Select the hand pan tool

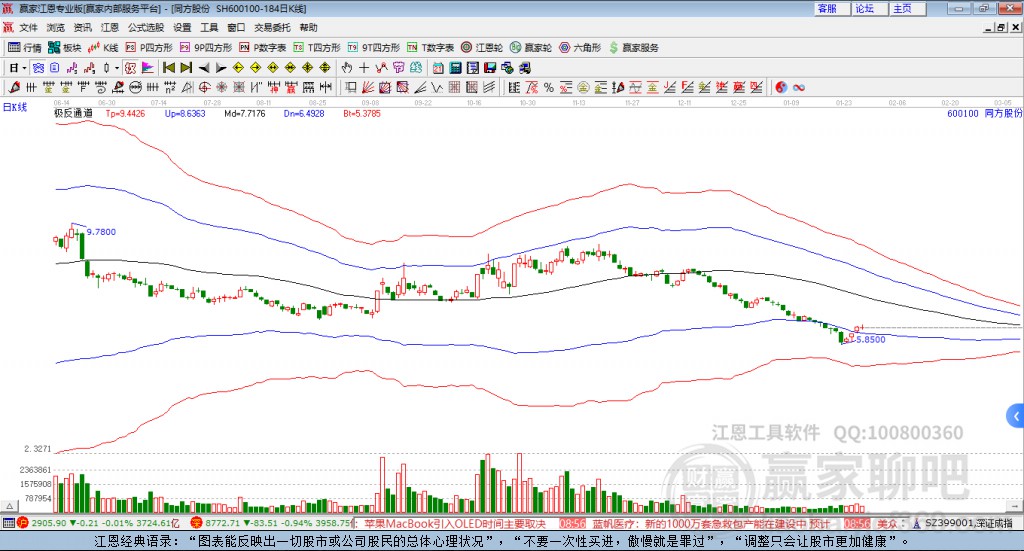(x=347, y=68)
